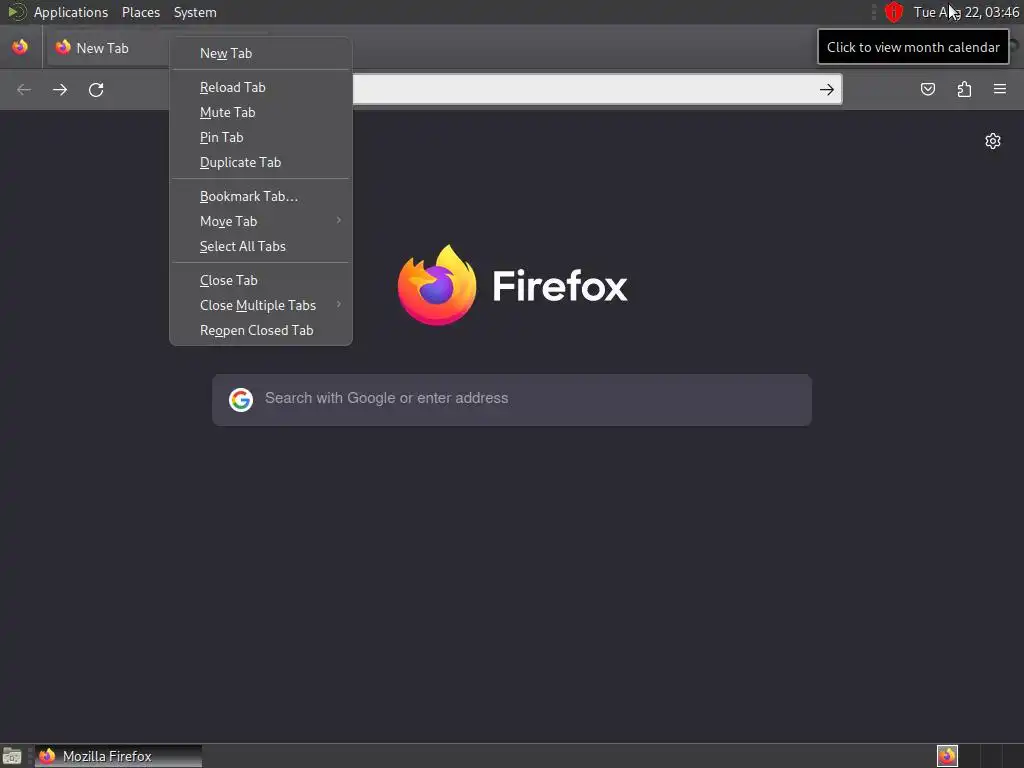Click the Firefox icon in bottom panel tray

947,756
